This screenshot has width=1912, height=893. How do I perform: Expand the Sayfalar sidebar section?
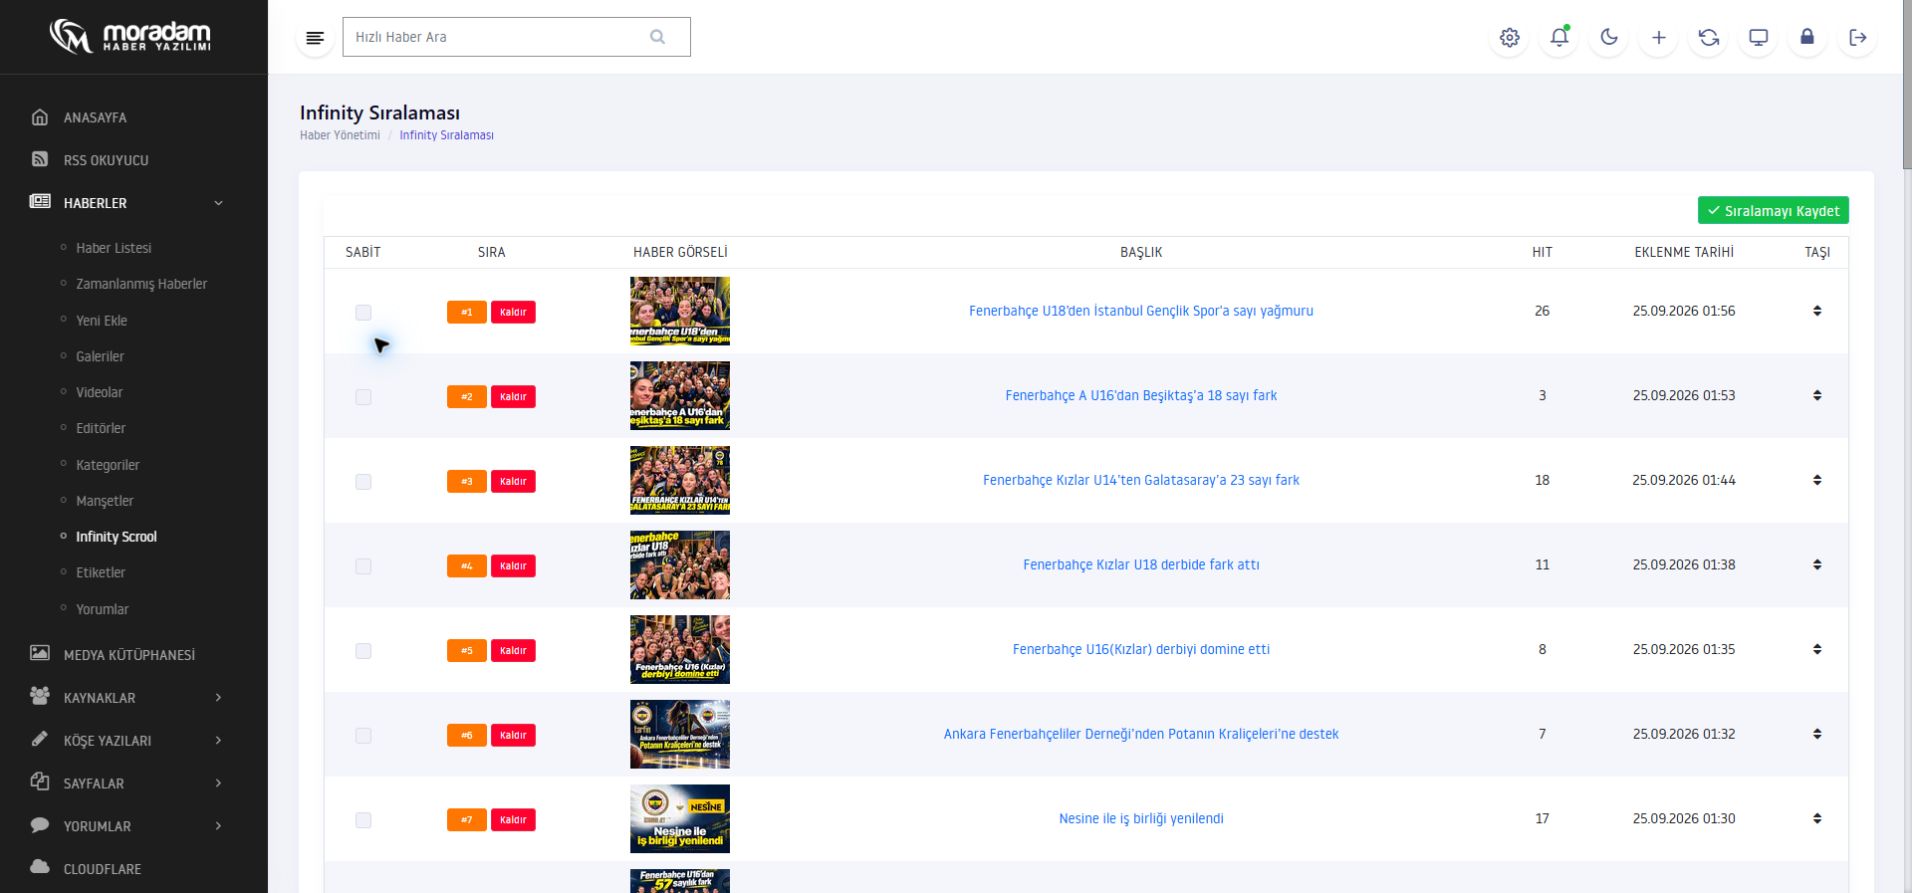pos(133,783)
